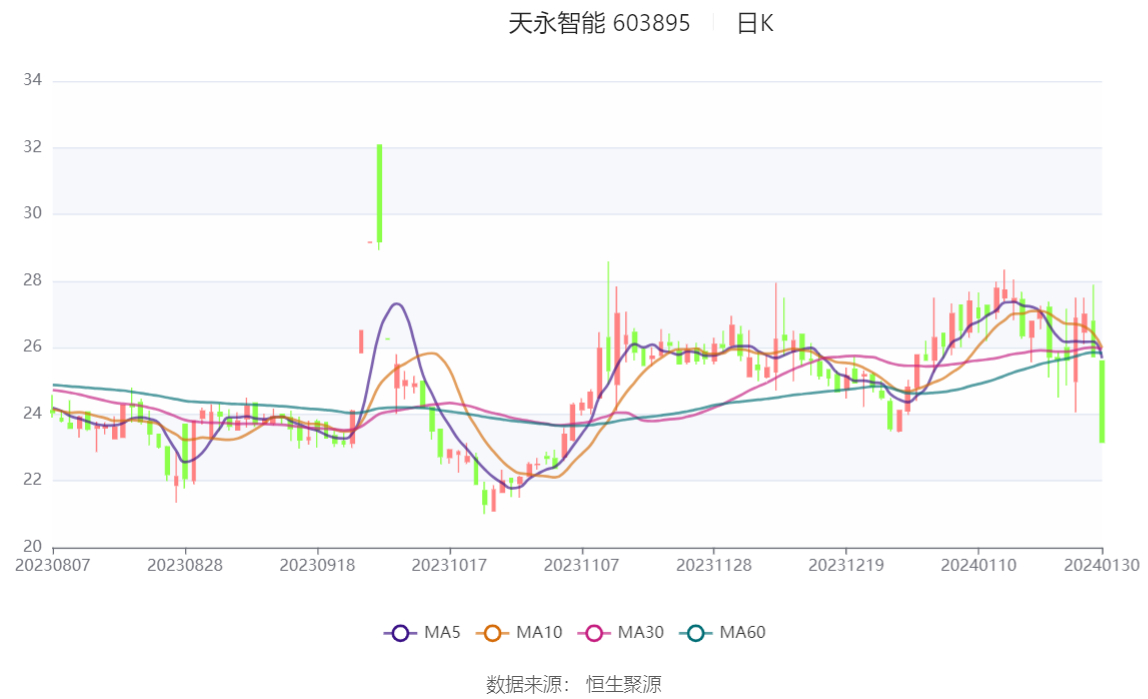Click the x-axis date label 20230807

(x=53, y=565)
